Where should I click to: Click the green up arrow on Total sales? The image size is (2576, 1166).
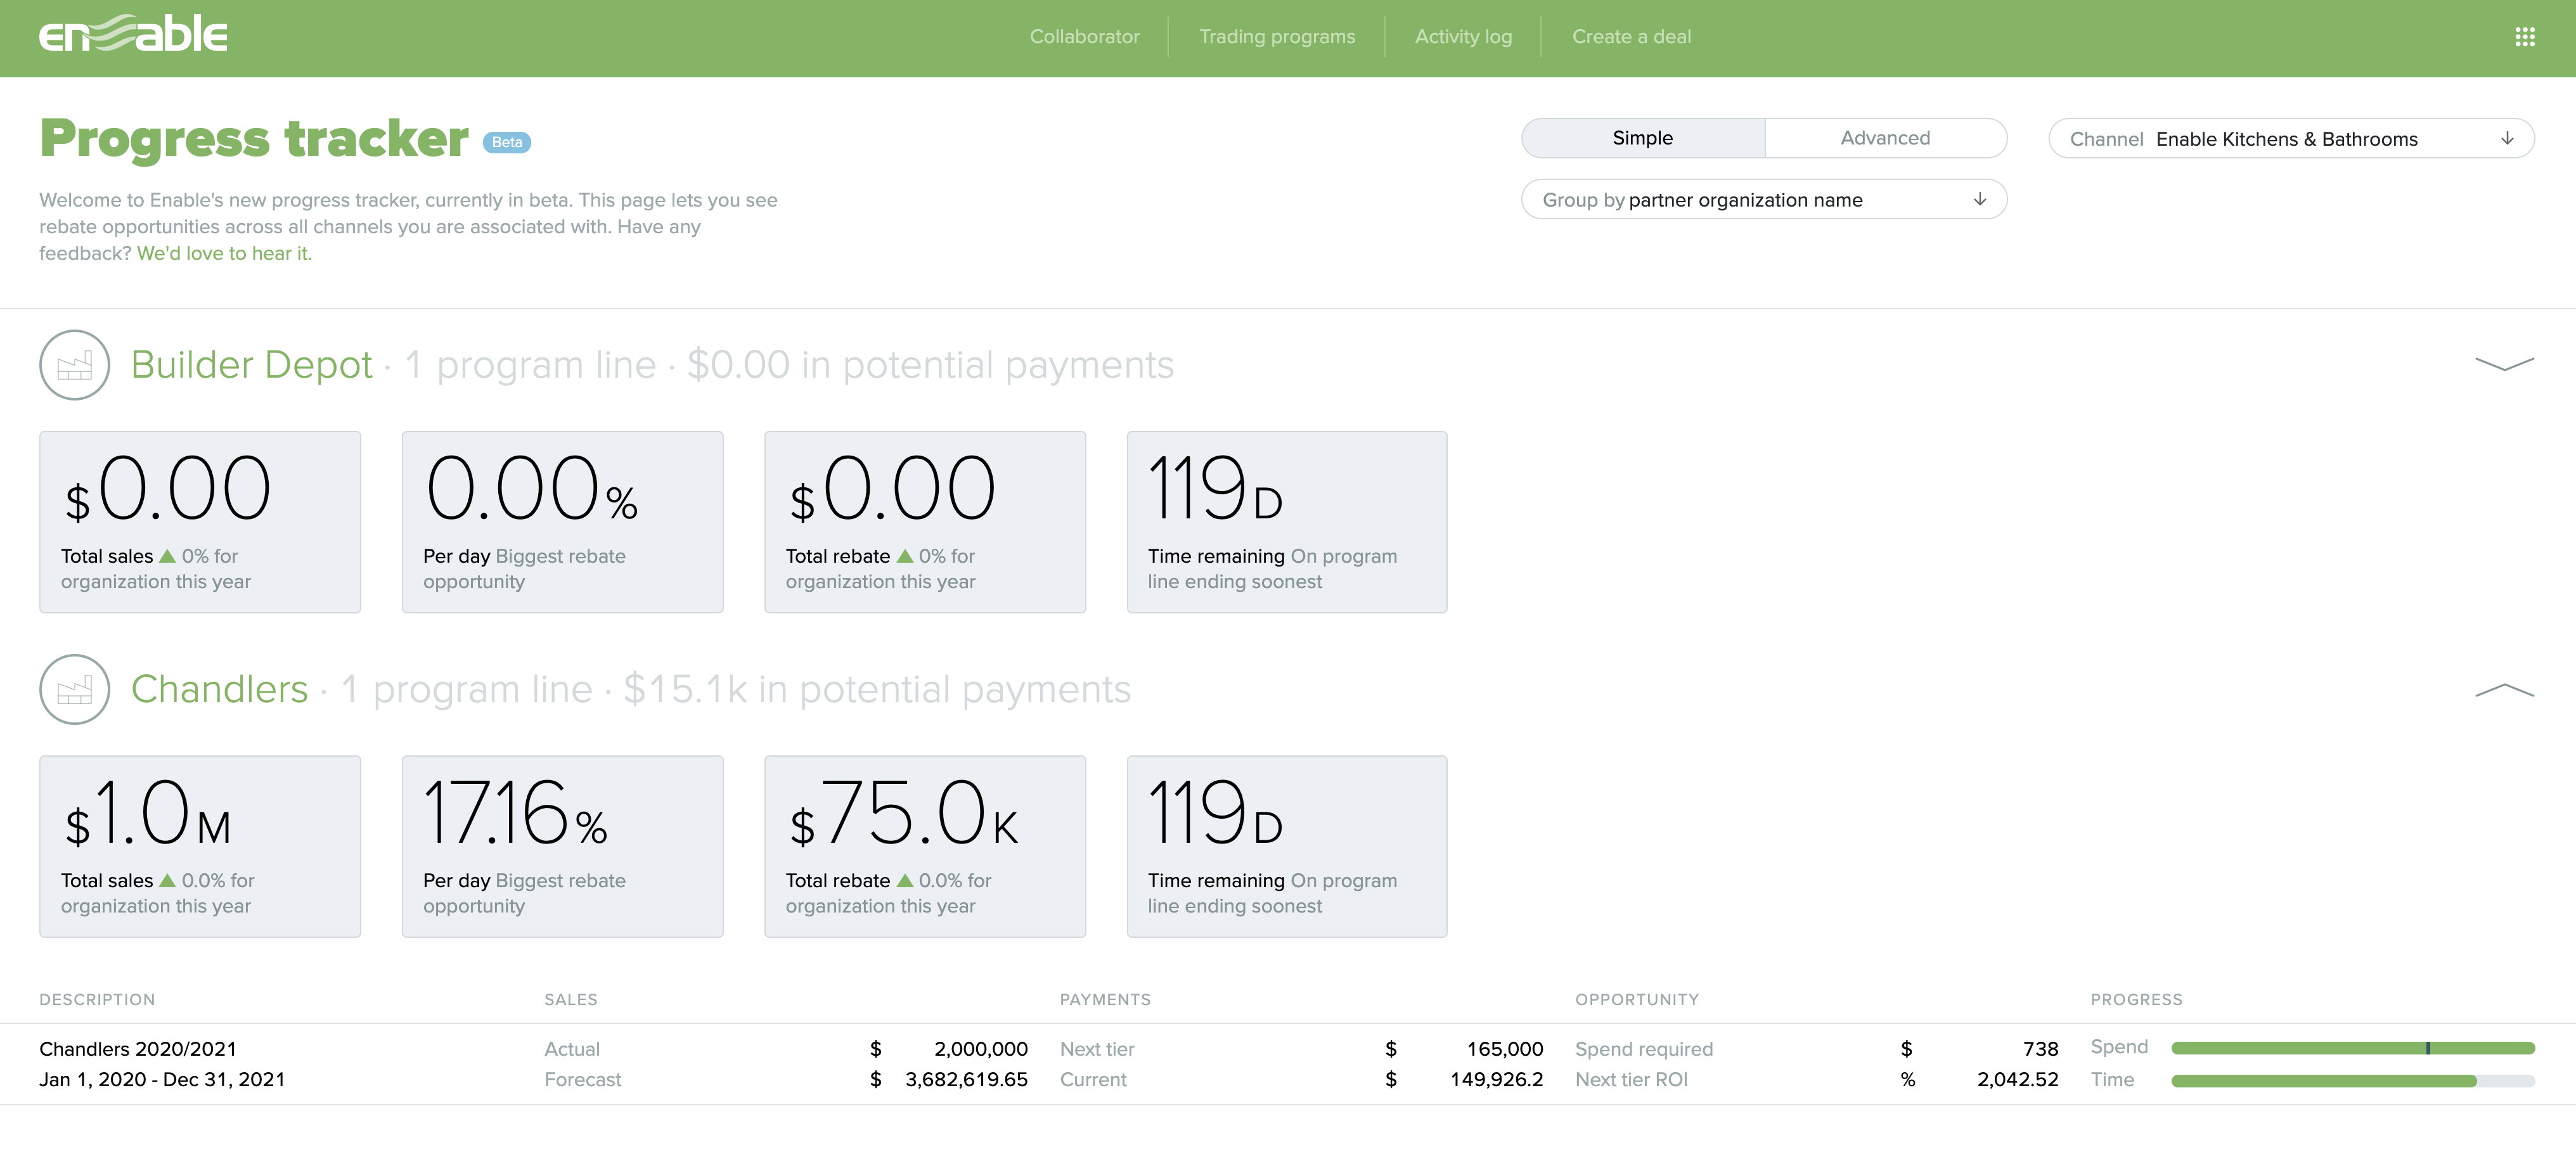167,556
